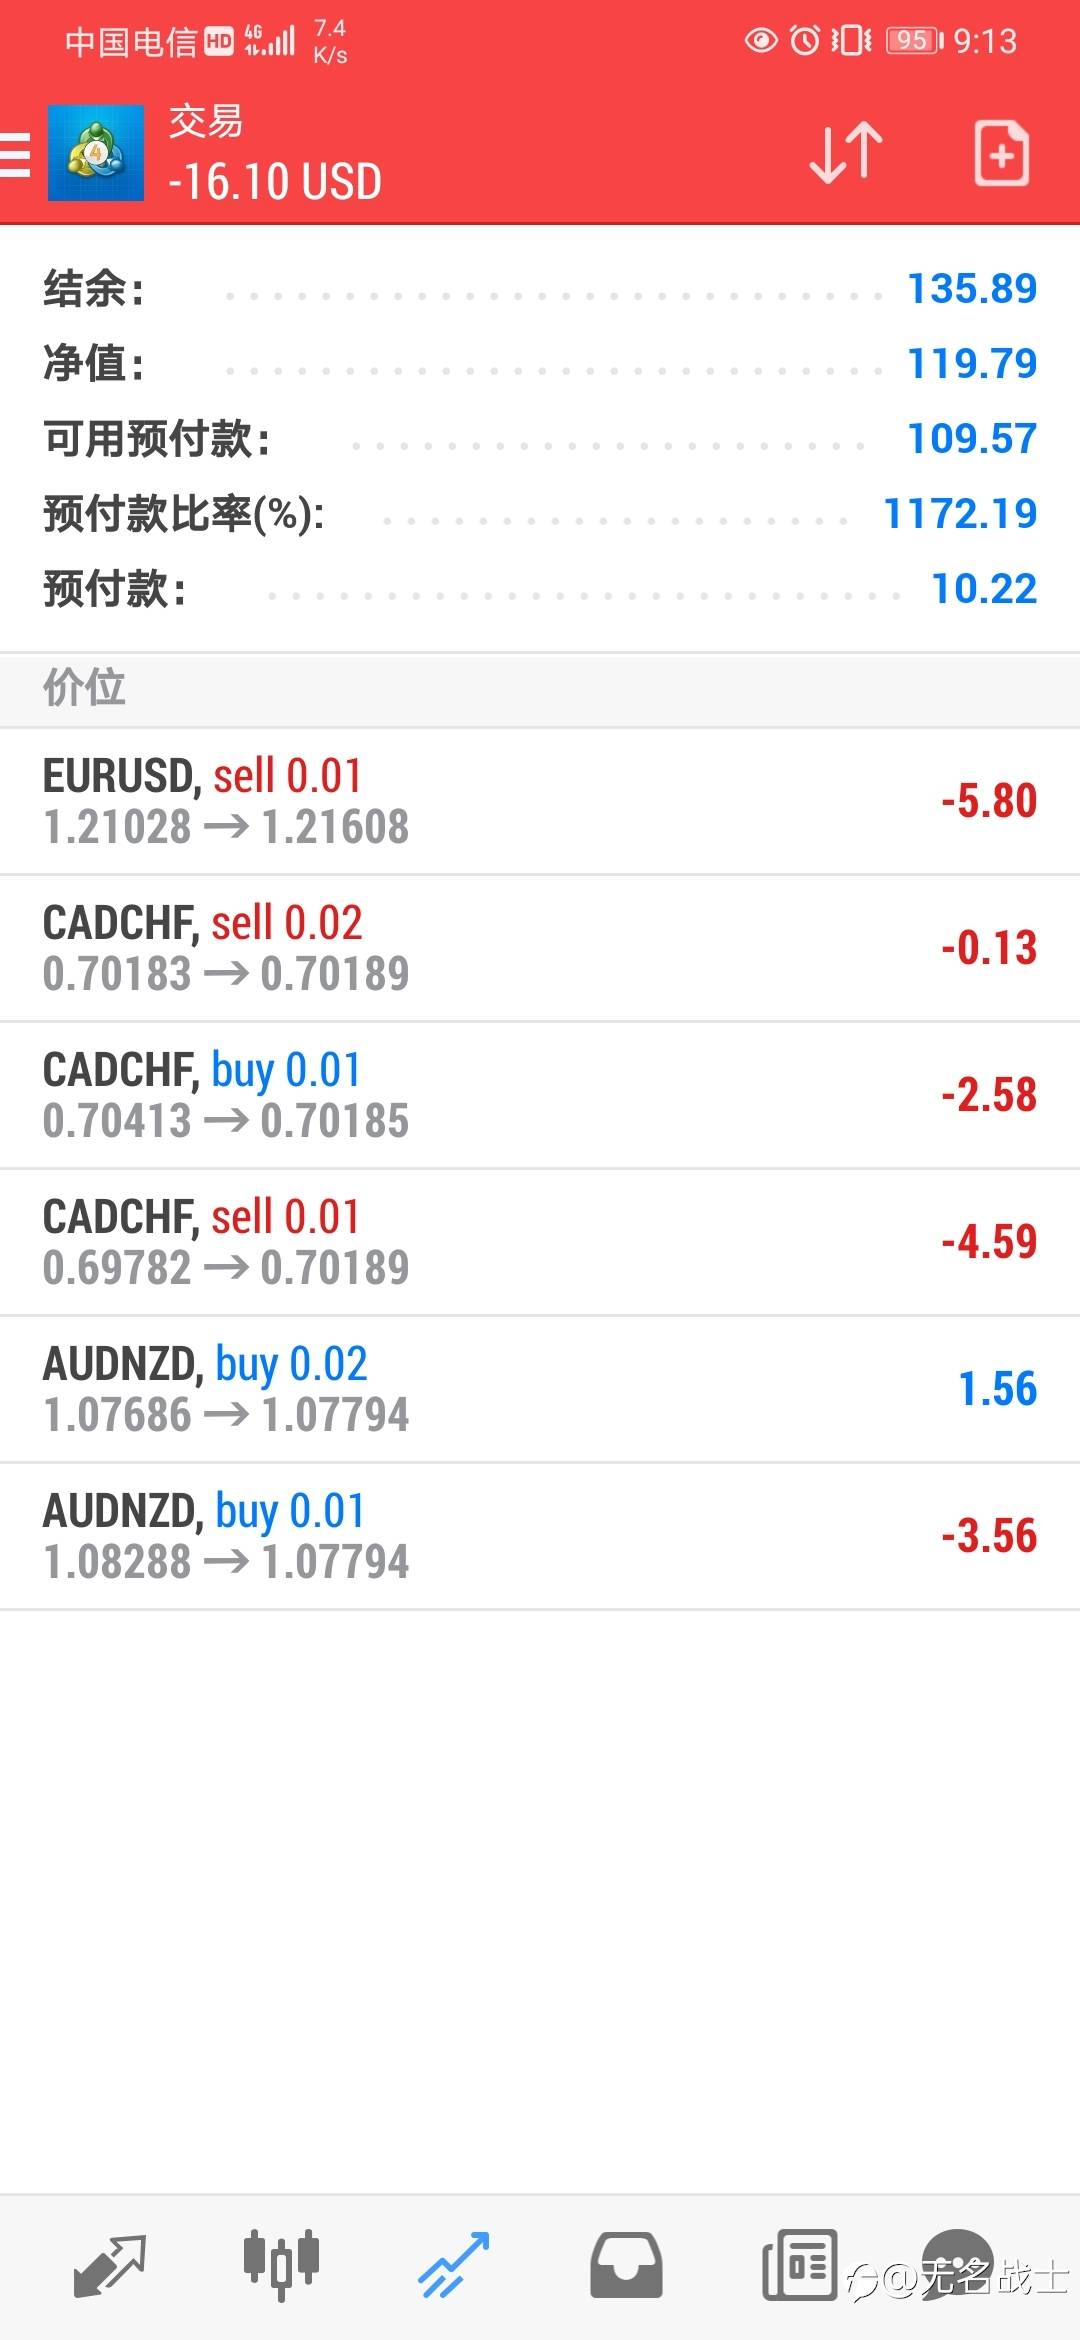
Task: Open the candlestick Chart tab
Action: click(281, 2263)
